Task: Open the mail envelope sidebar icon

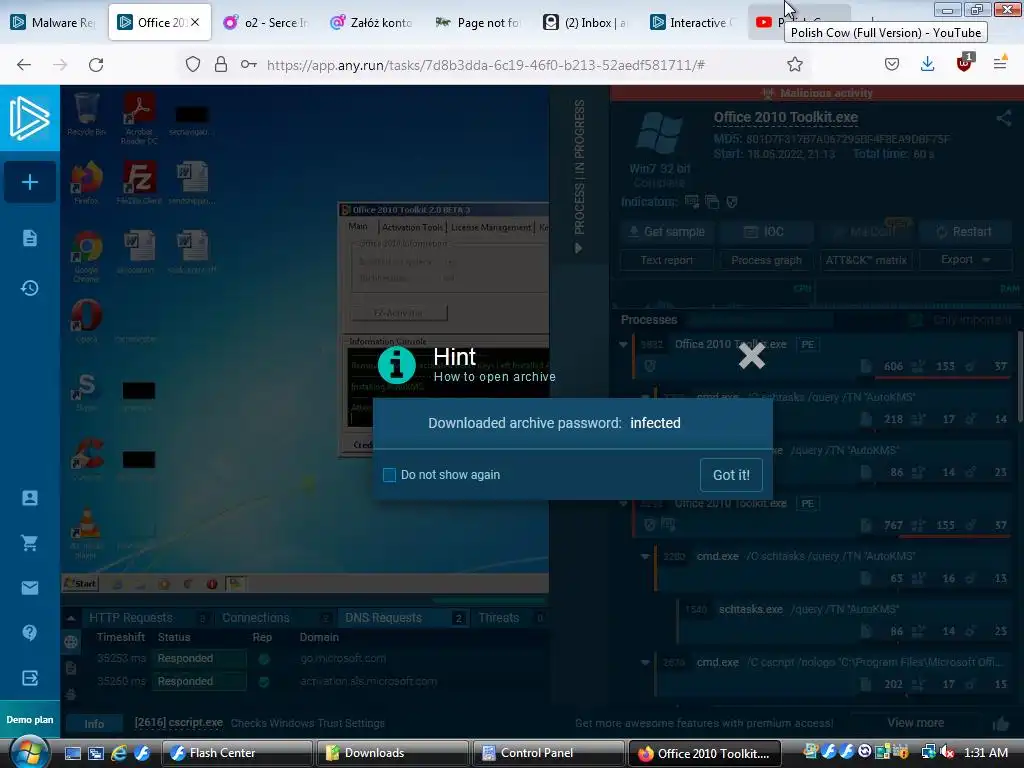Action: (x=30, y=588)
